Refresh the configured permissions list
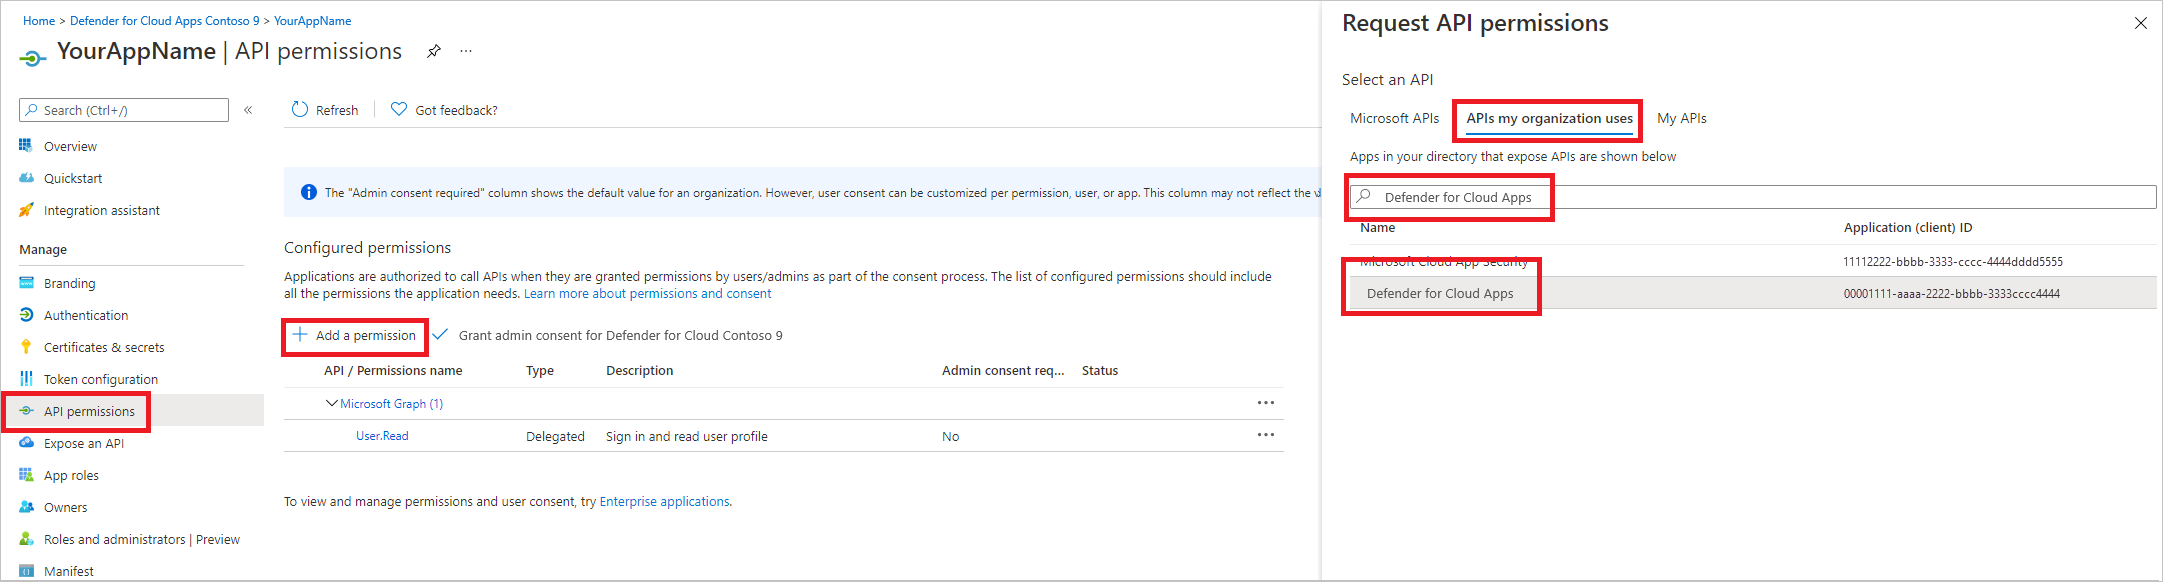Screen dimensions: 2163x582 324,109
